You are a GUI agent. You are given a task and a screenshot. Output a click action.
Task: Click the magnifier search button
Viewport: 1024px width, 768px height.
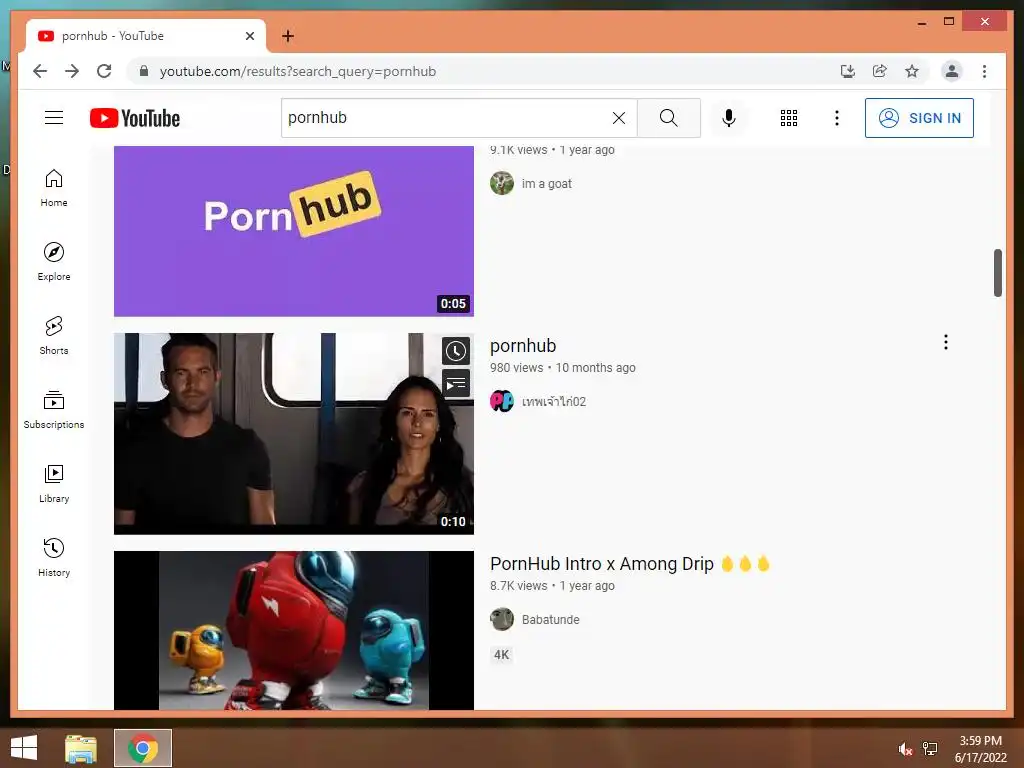(668, 118)
